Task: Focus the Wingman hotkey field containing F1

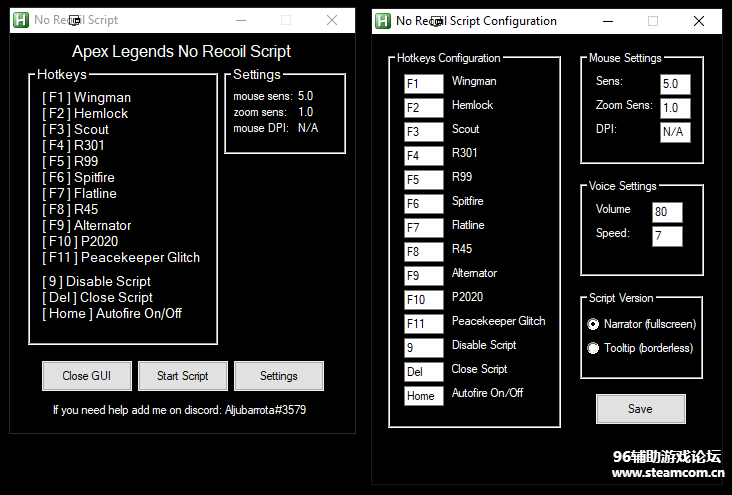Action: [x=424, y=84]
